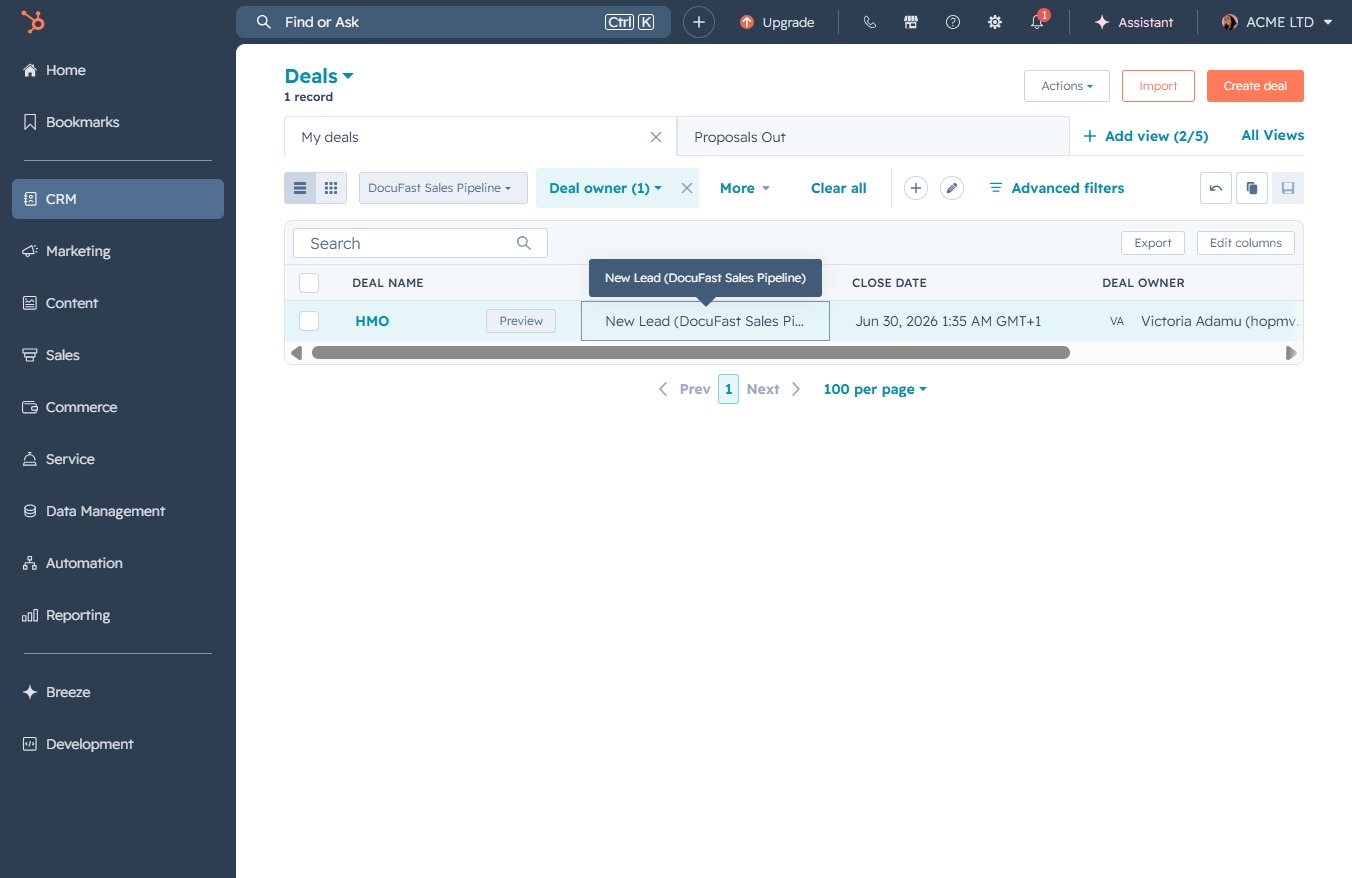Screen dimensions: 1352x878
Task: Open the create new plus icon in top bar
Action: point(699,22)
